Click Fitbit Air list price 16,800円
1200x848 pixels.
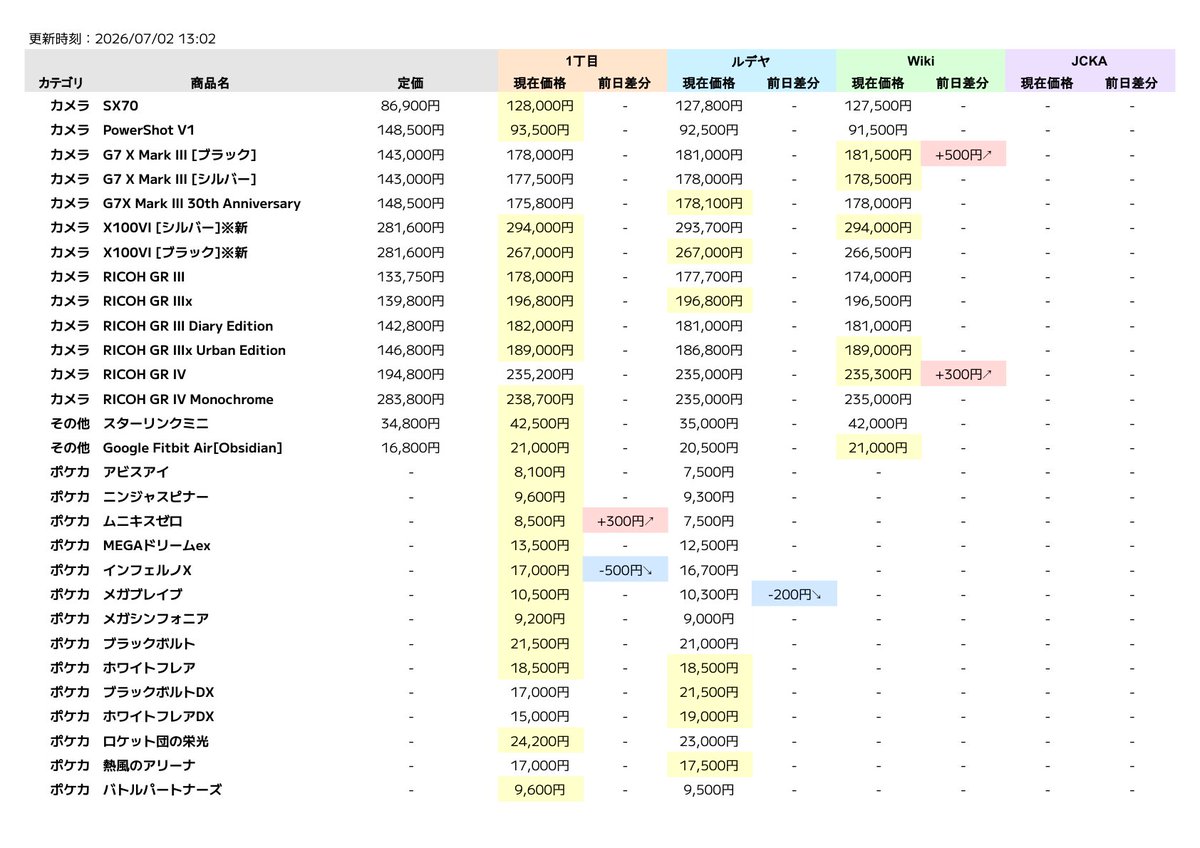413,448
